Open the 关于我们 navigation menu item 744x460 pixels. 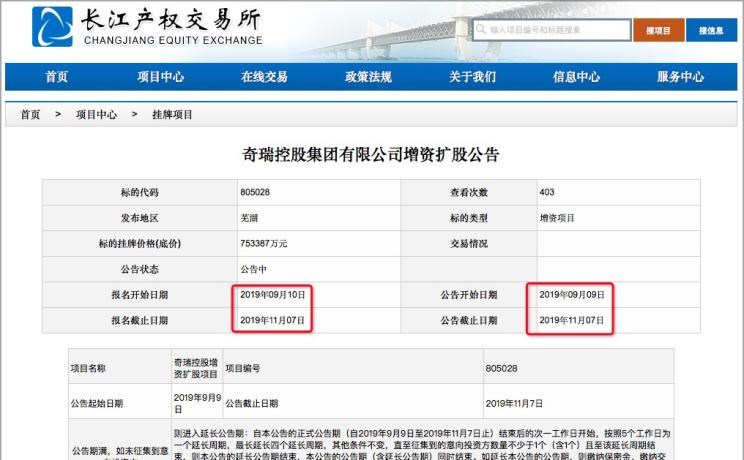[472, 76]
